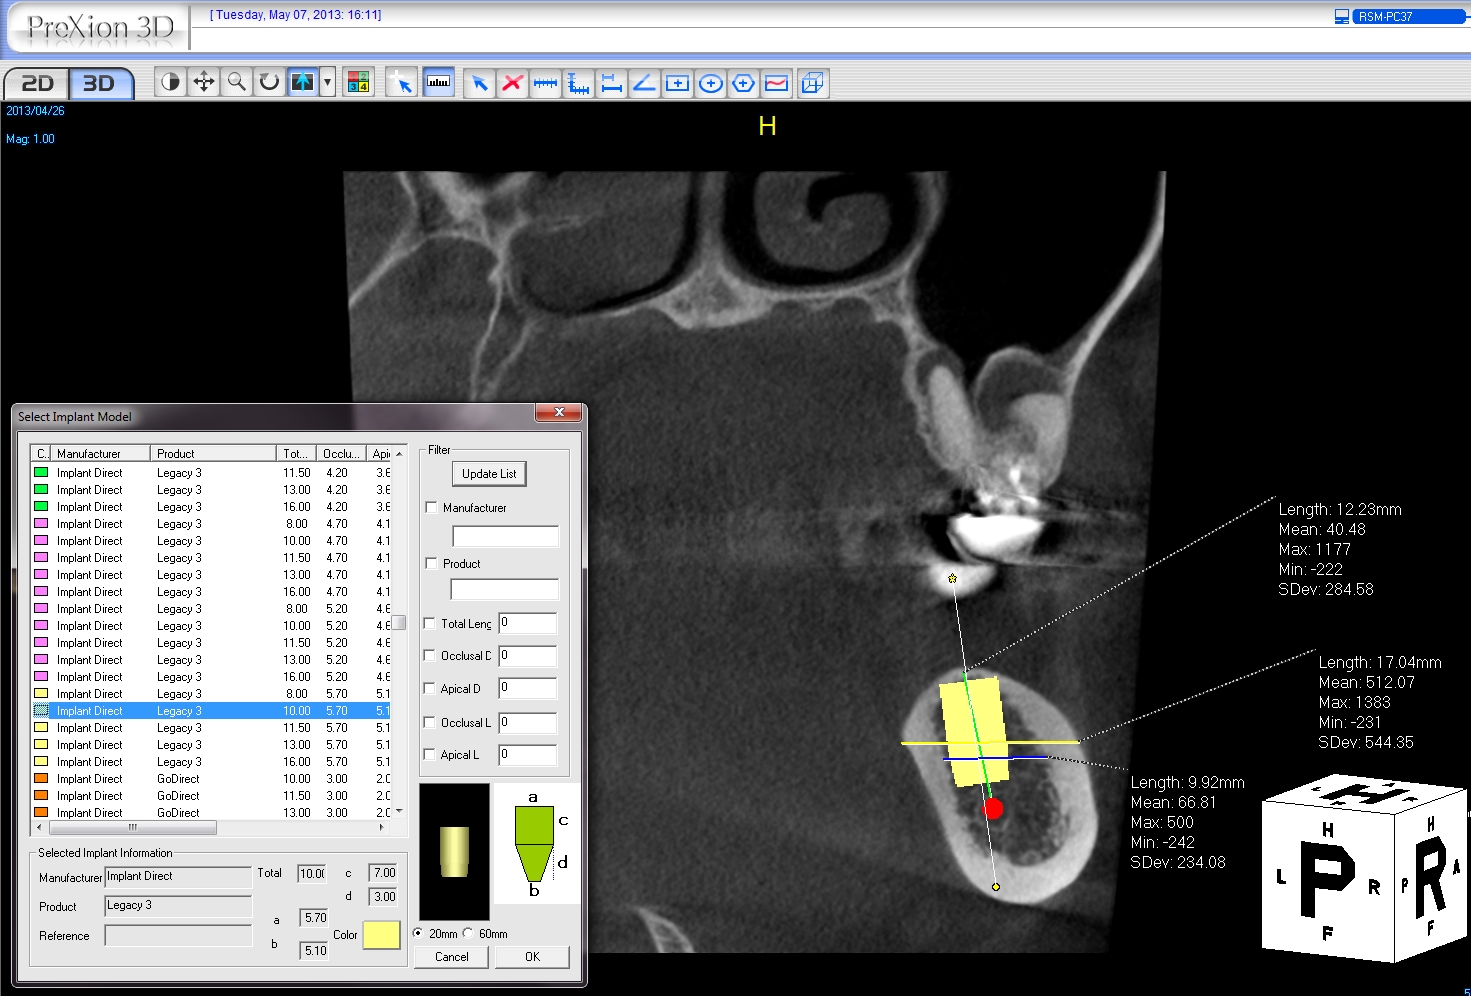Image resolution: width=1471 pixels, height=996 pixels.
Task: Click the red dot marker on implant axis
Action: (x=993, y=808)
